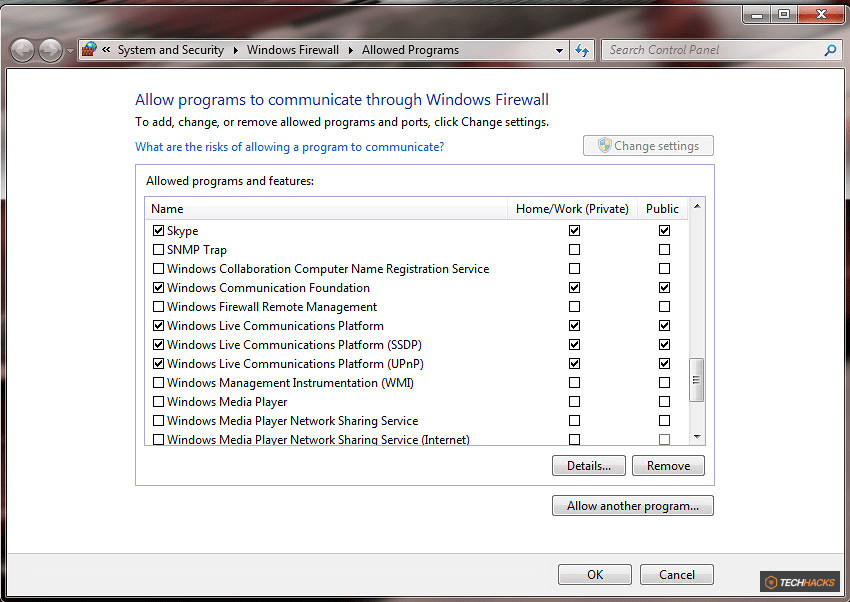
Task: Check Windows Media Player Network Sharing Service checkbox
Action: coord(158,421)
